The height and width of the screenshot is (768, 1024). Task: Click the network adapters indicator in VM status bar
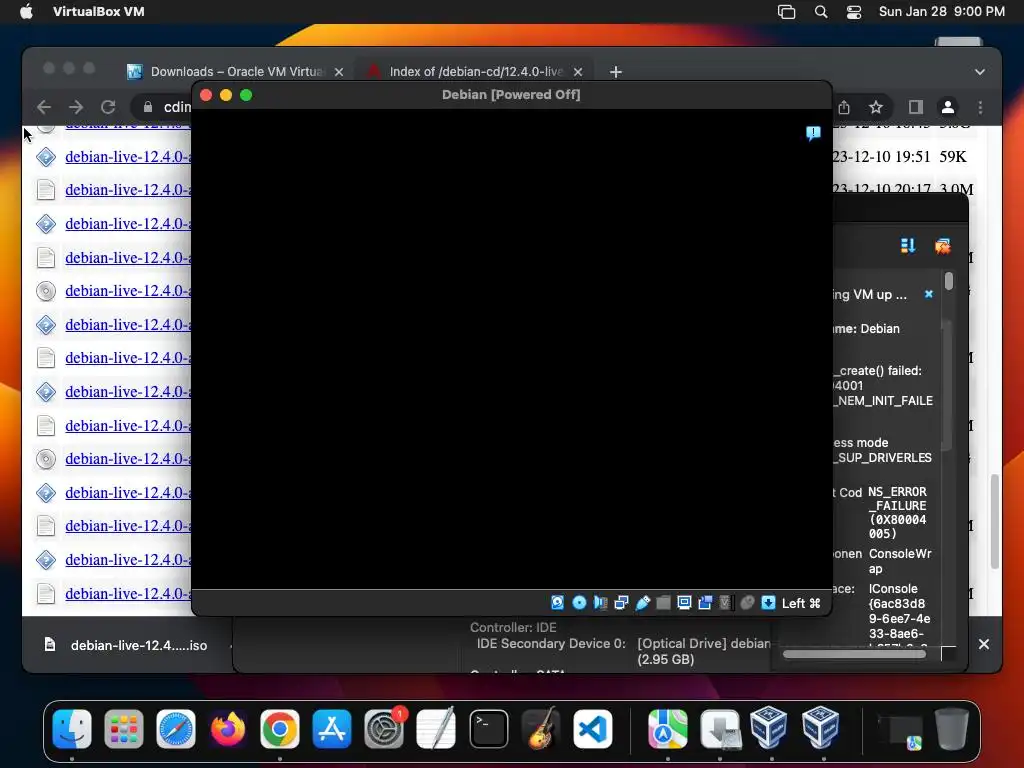pyautogui.click(x=621, y=603)
